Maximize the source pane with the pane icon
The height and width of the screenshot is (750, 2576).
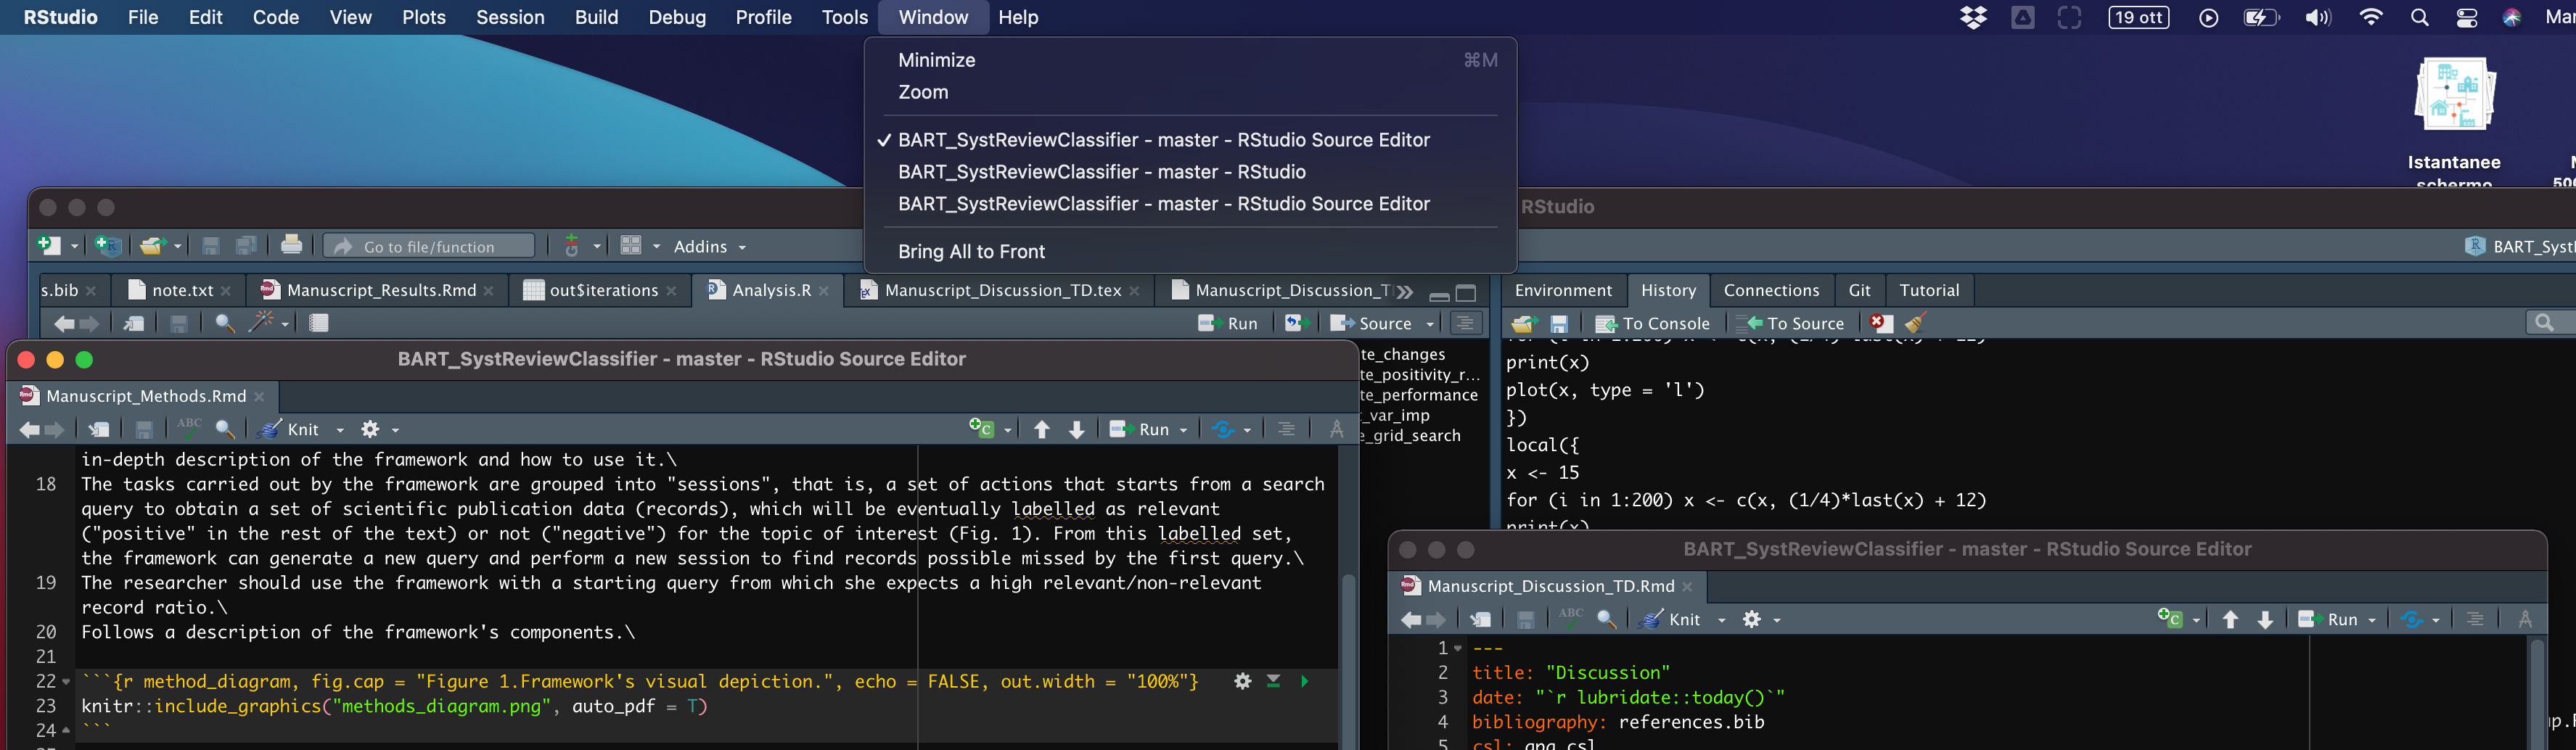click(1465, 293)
